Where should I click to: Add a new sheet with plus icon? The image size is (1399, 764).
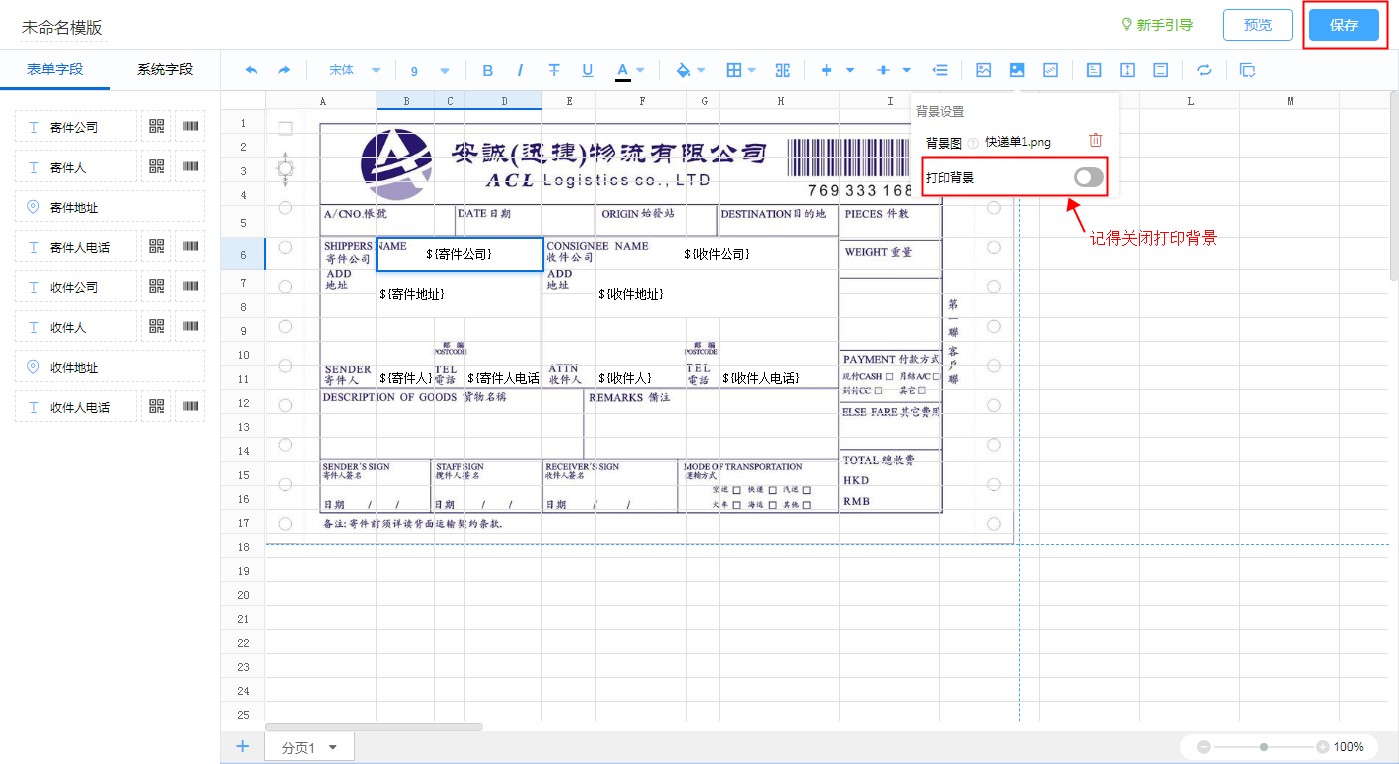[x=242, y=746]
